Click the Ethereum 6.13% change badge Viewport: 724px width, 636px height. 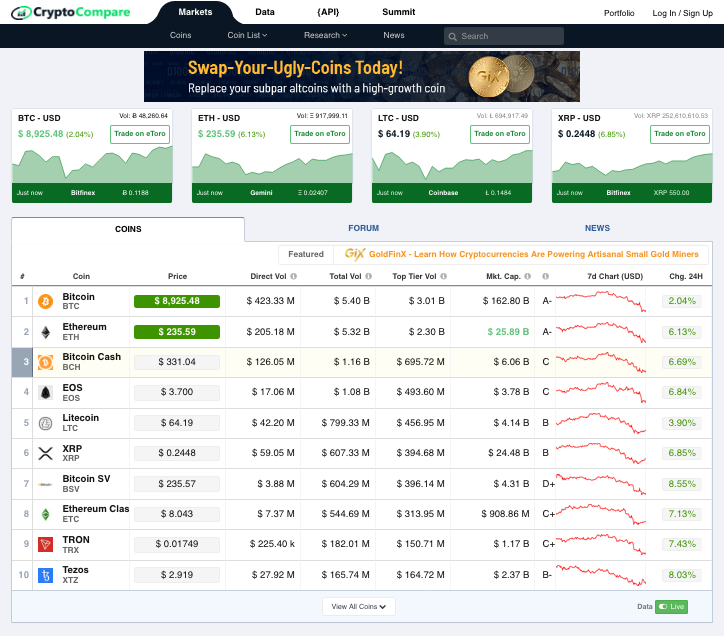click(x=682, y=333)
